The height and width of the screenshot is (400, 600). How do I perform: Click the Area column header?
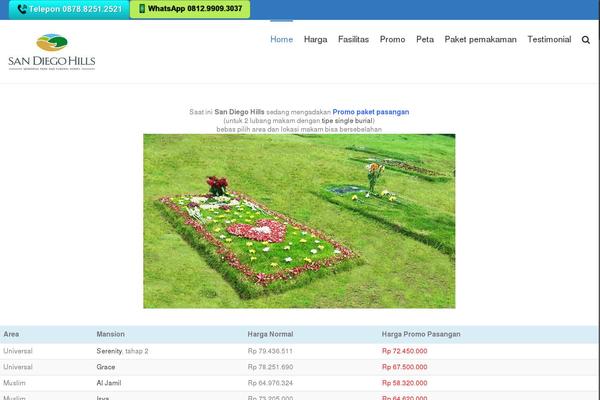(x=11, y=334)
